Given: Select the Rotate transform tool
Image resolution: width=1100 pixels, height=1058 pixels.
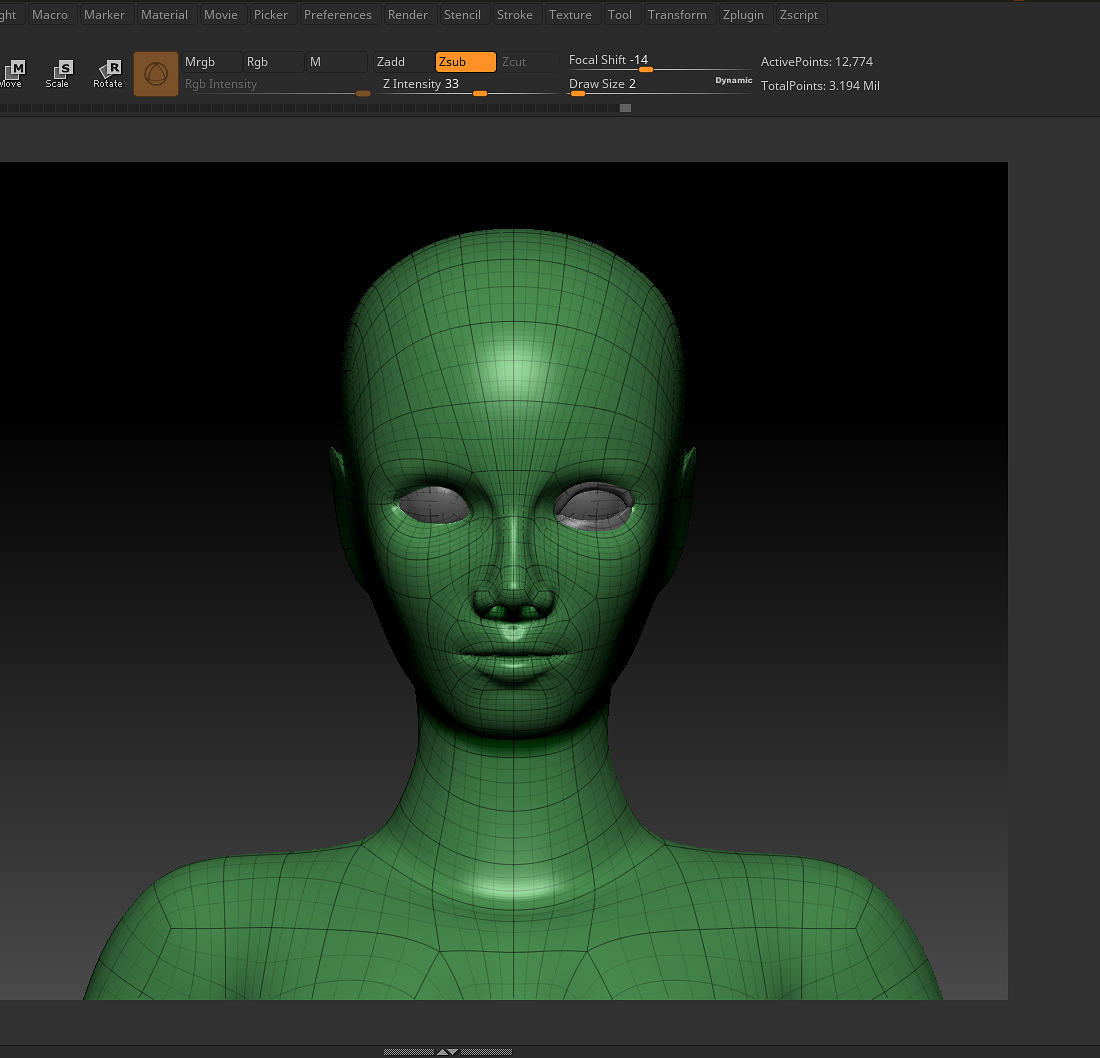Looking at the screenshot, I should (108, 73).
